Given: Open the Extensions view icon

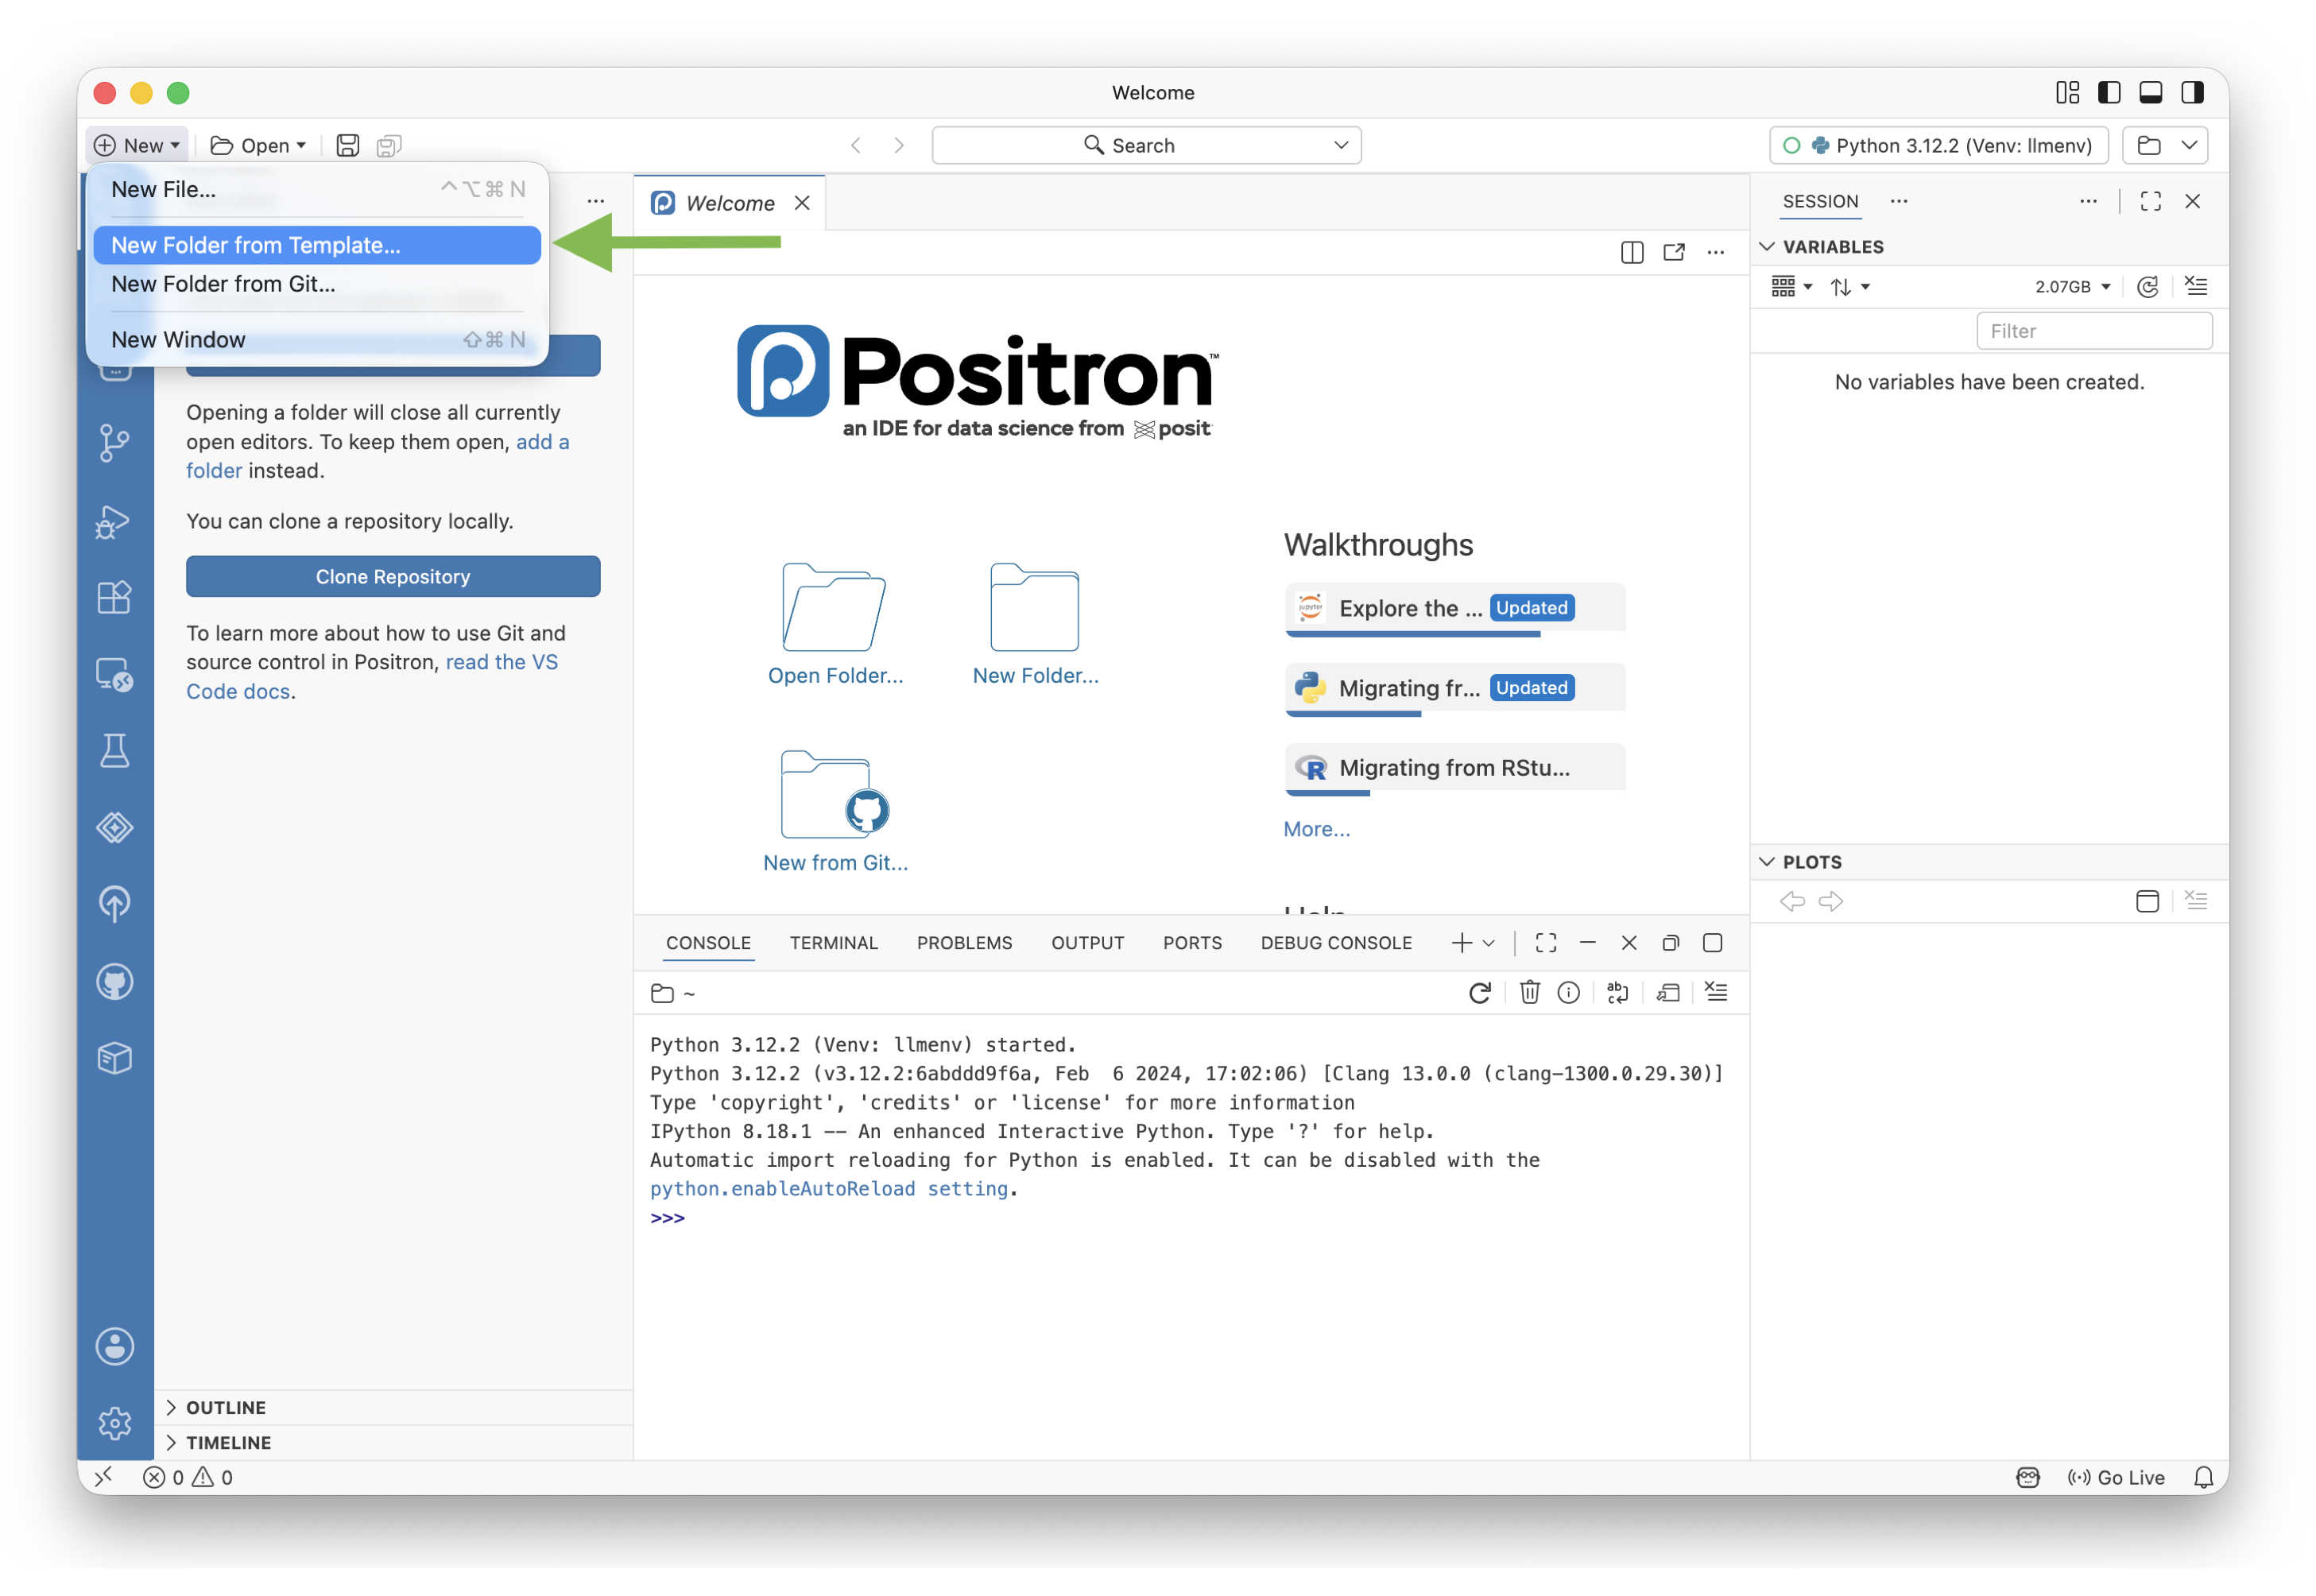Looking at the screenshot, I should [x=114, y=597].
